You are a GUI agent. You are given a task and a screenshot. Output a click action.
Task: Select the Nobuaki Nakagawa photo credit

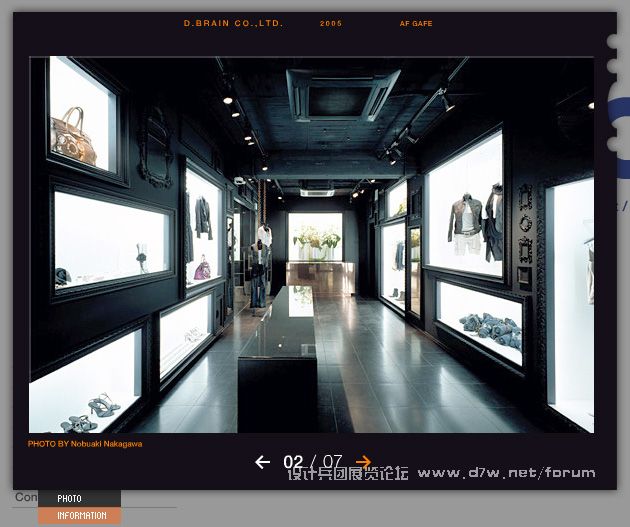(85, 444)
